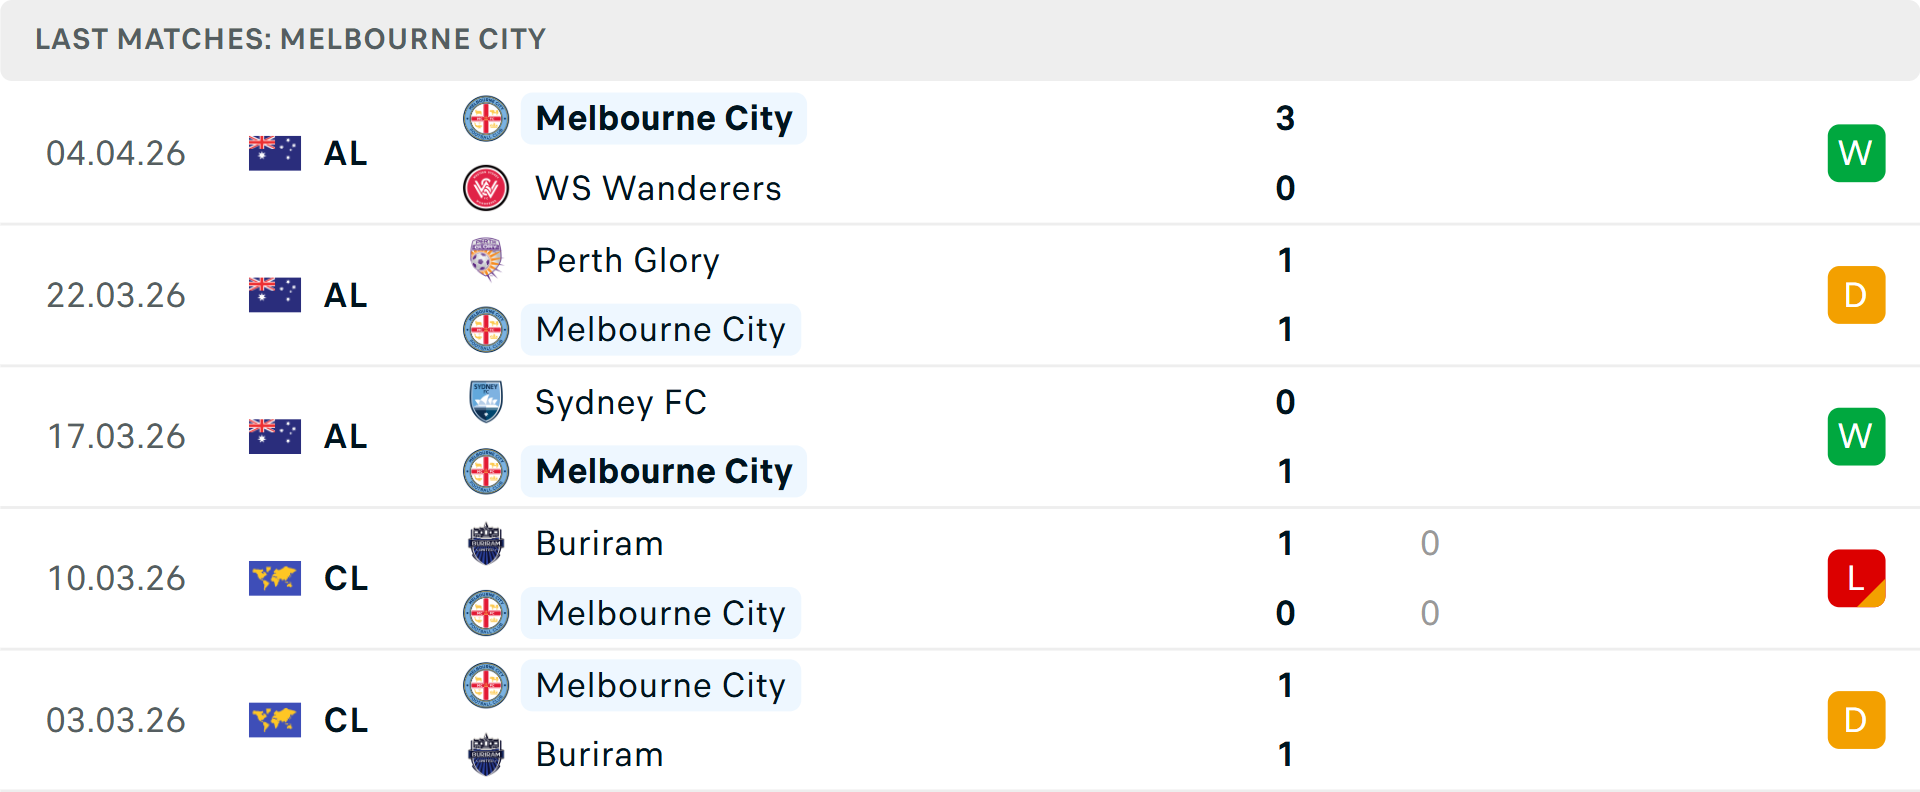Click the green W badge for the WS Wanderers match
This screenshot has width=1920, height=792.
pos(1856,152)
